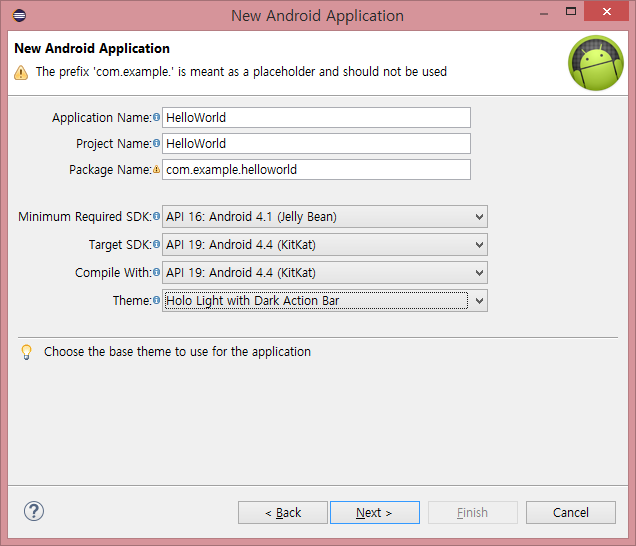Screen dimensions: 636x546
Task: Click the lightbulb hint icon
Action: [26, 352]
